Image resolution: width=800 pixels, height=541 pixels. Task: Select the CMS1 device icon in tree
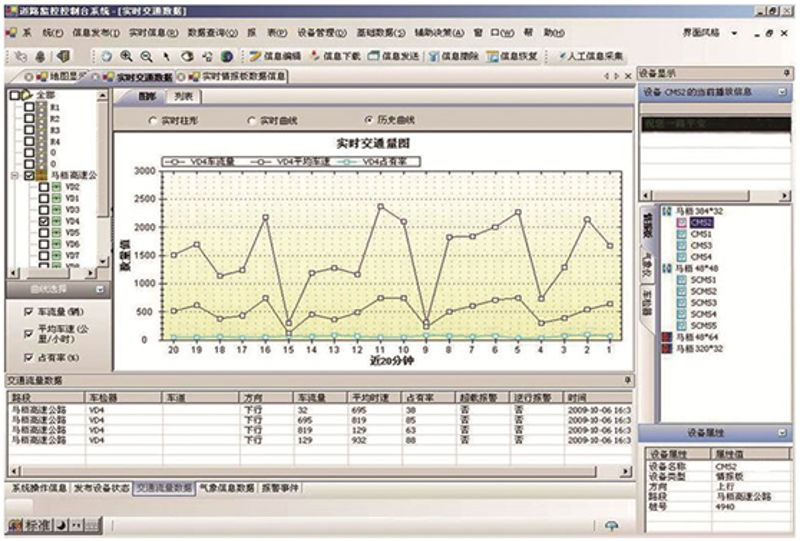click(682, 233)
